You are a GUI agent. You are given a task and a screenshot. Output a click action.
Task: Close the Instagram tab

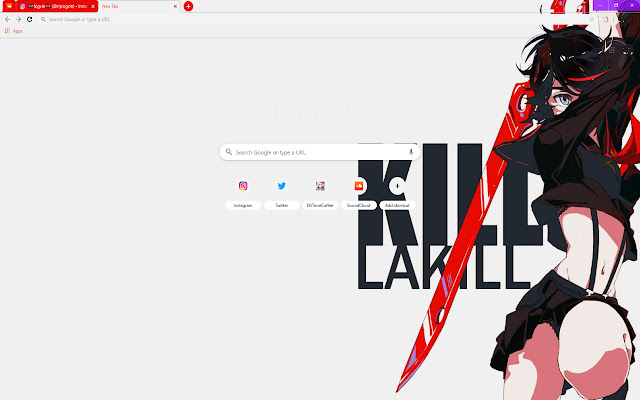pos(93,6)
